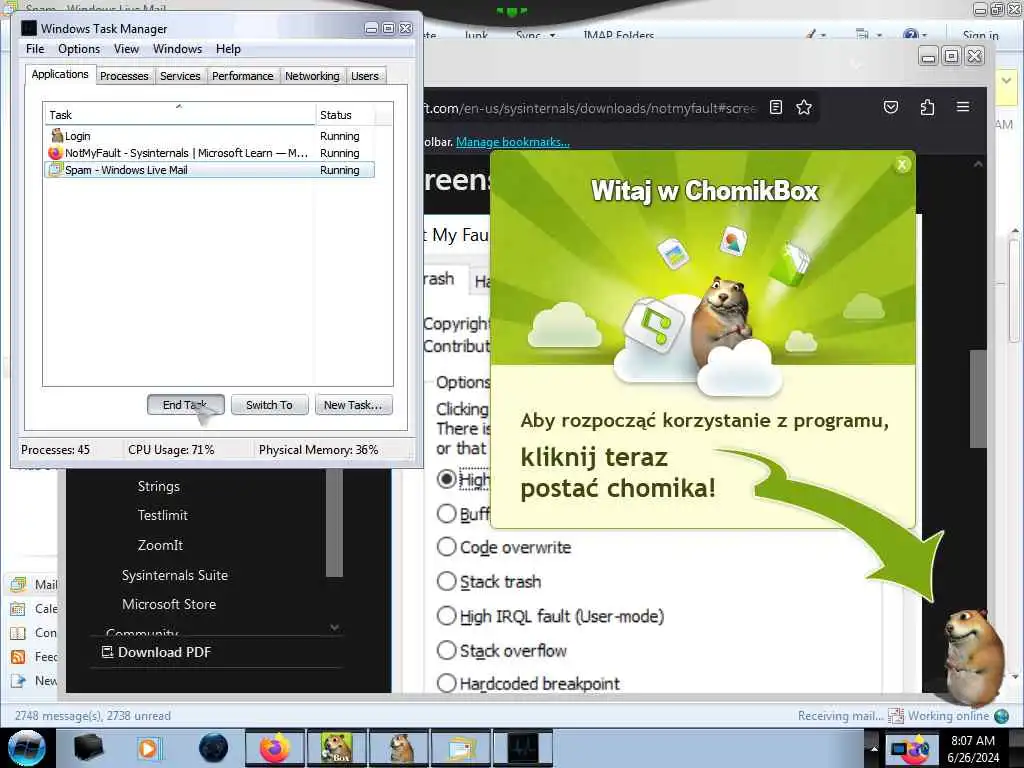Click the Receiving mail status icon

896,716
